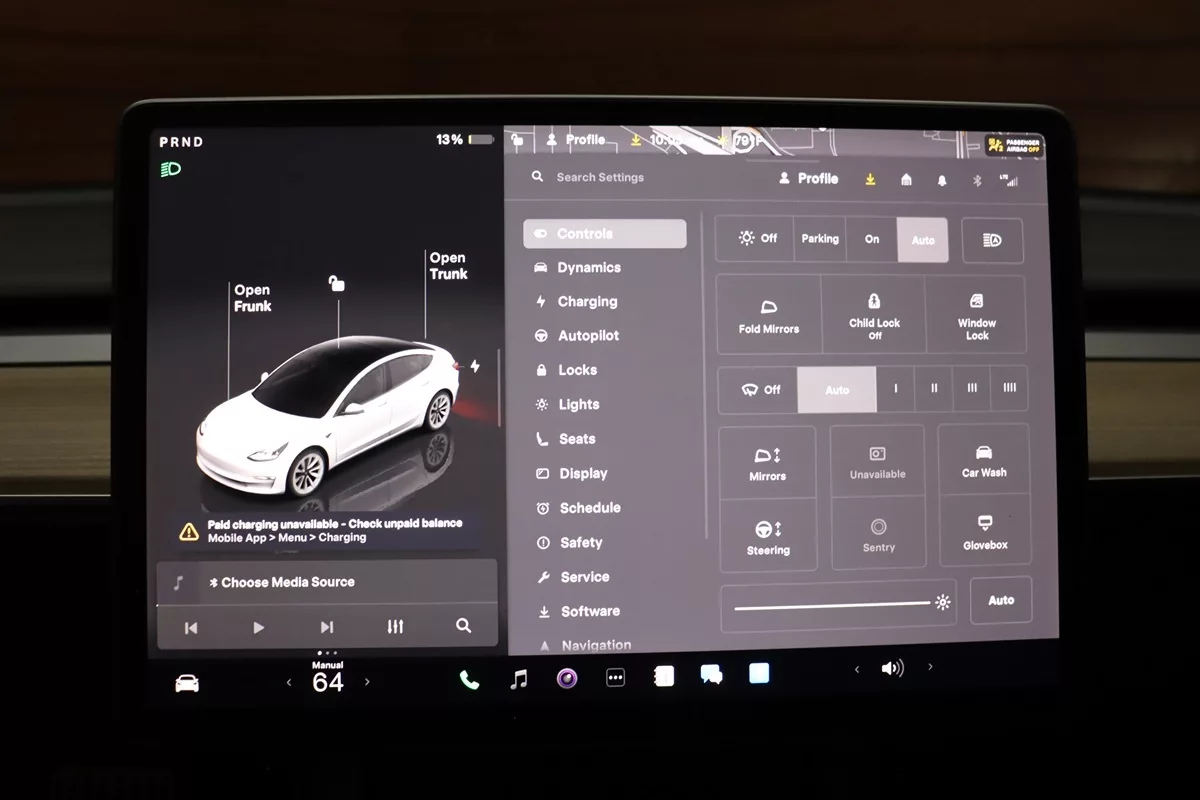Tap the car icon in bottom bar

(x=187, y=683)
